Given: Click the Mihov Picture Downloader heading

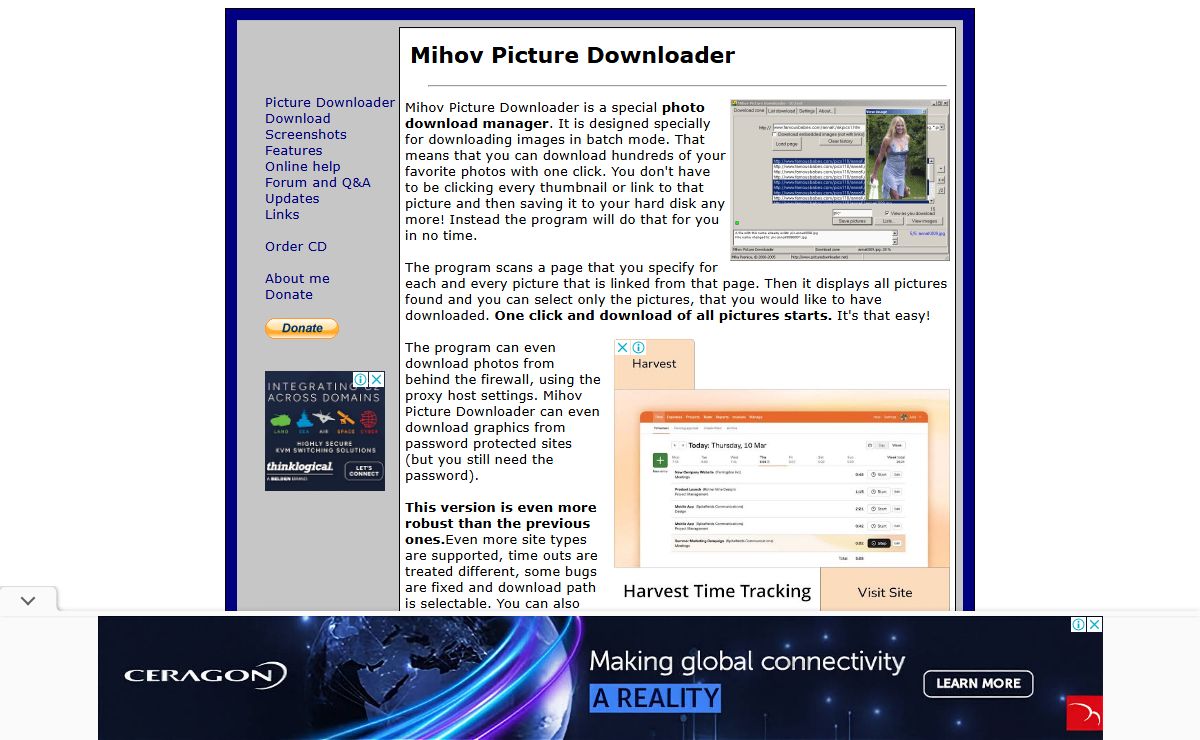Looking at the screenshot, I should click(x=573, y=55).
